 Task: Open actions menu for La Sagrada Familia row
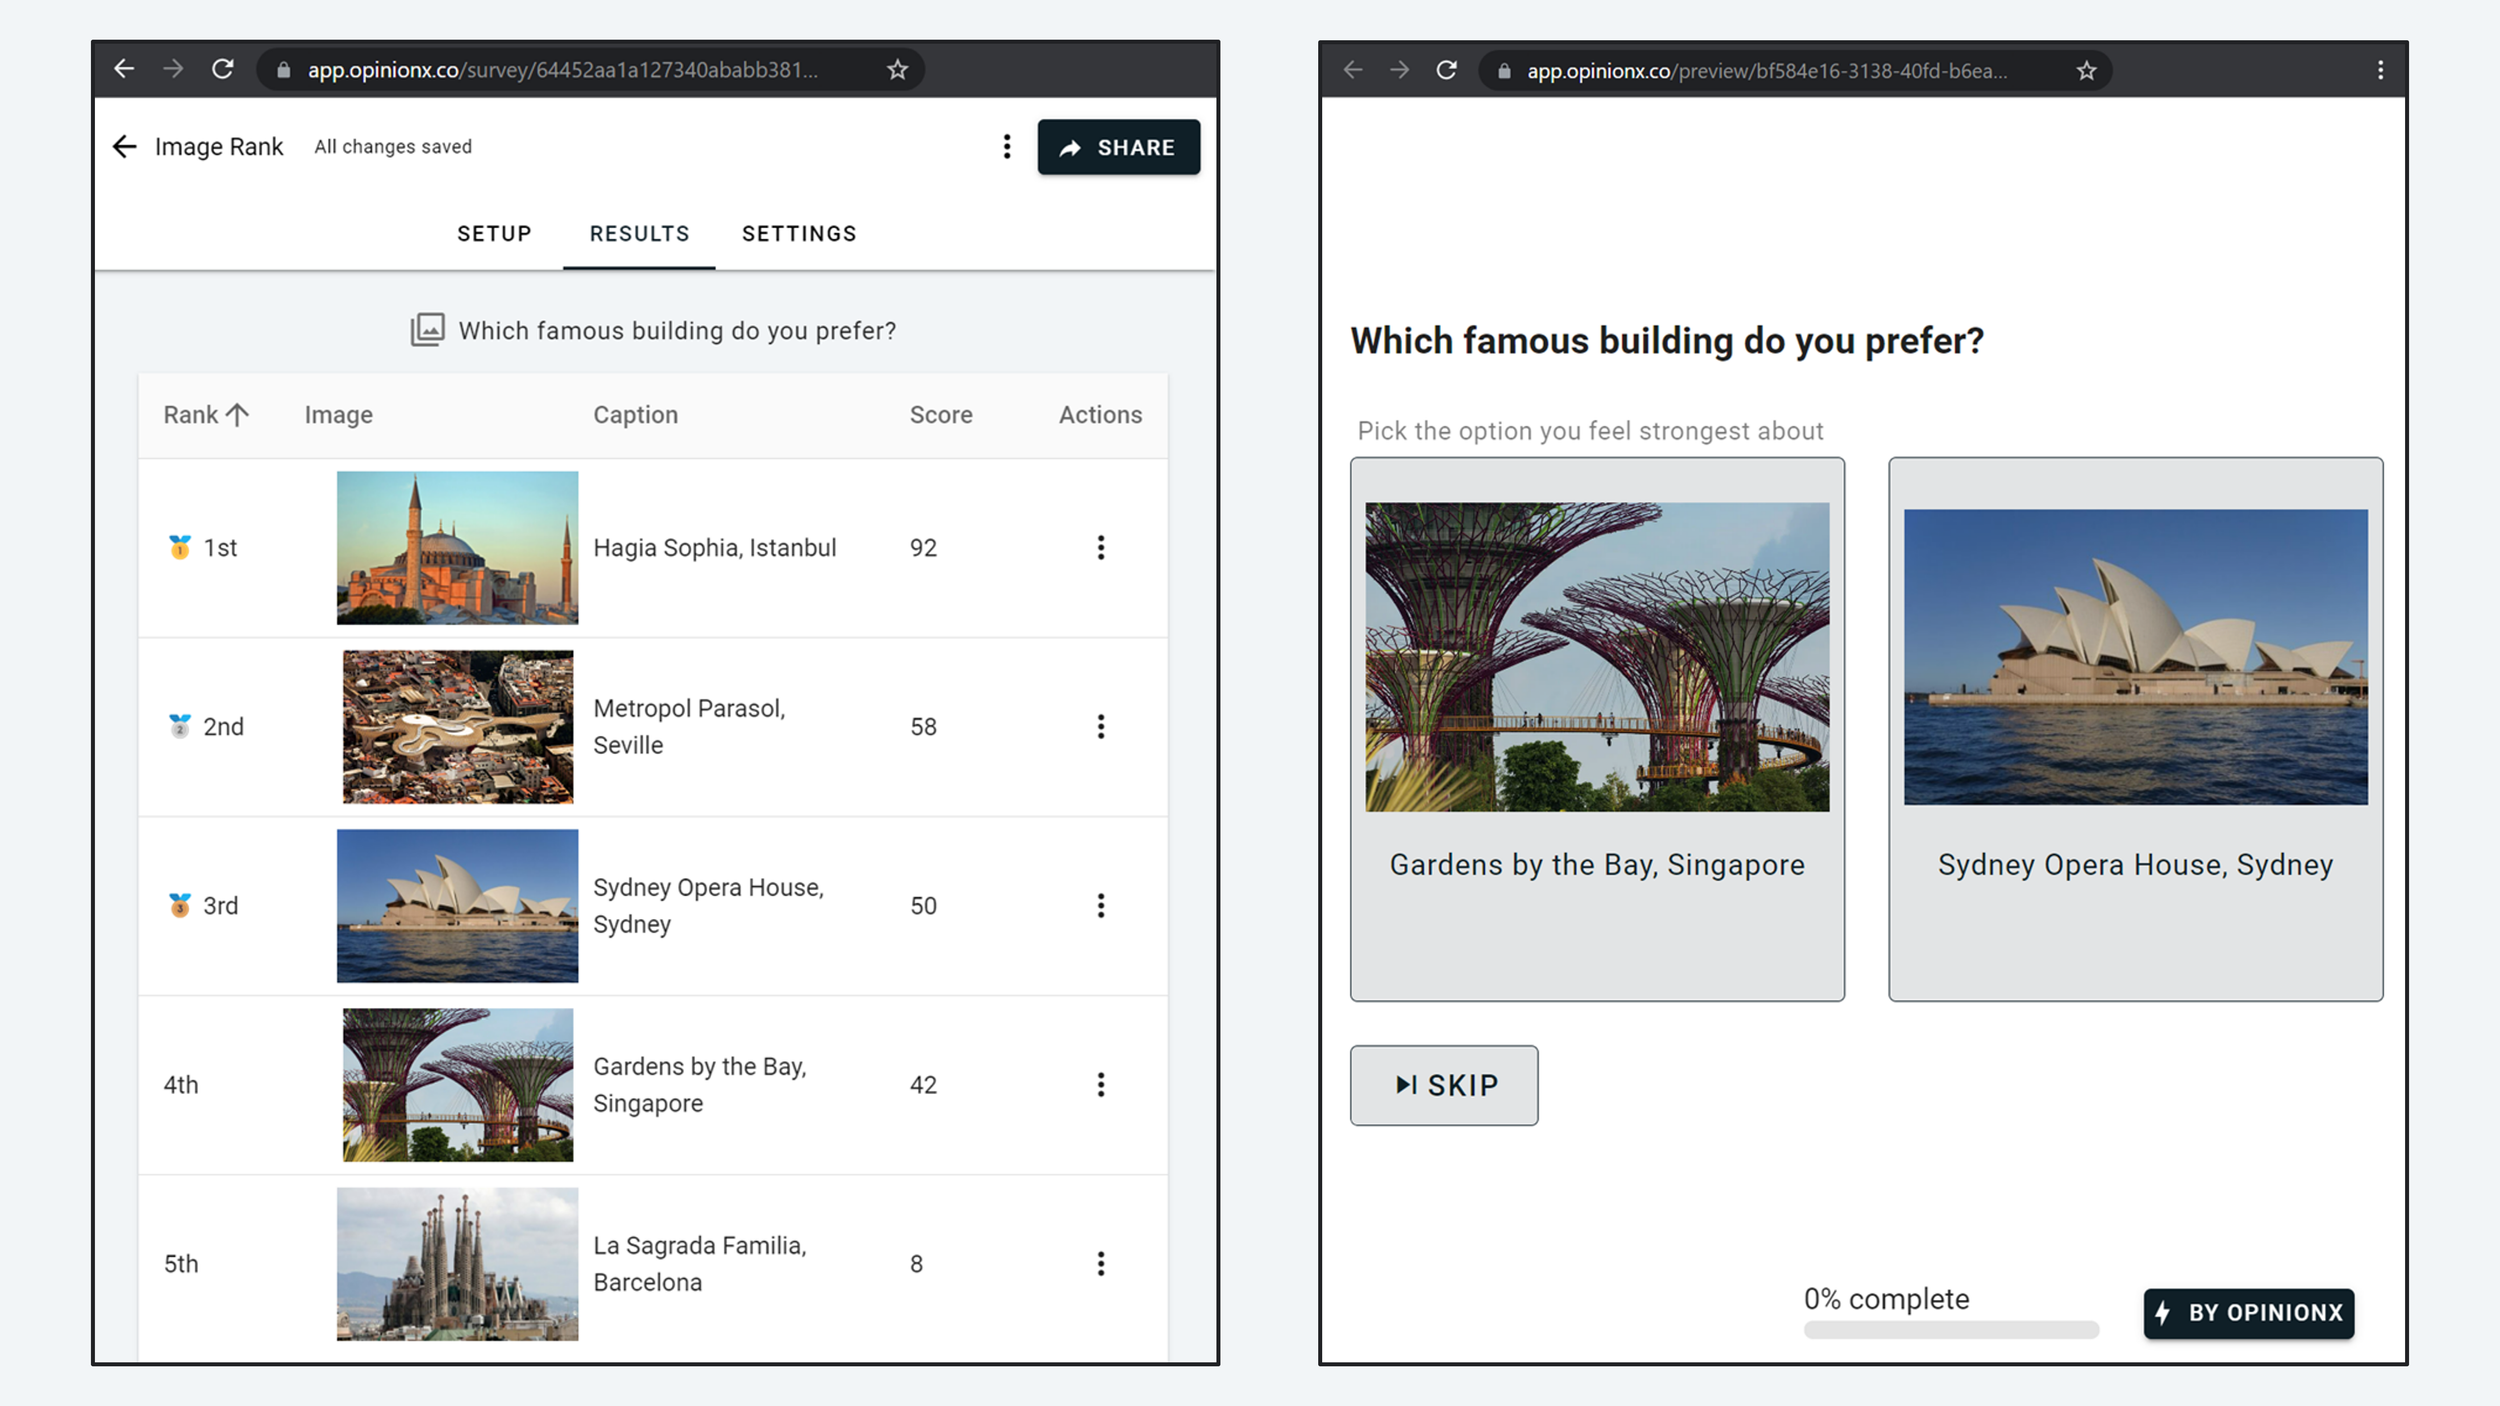click(x=1100, y=1263)
